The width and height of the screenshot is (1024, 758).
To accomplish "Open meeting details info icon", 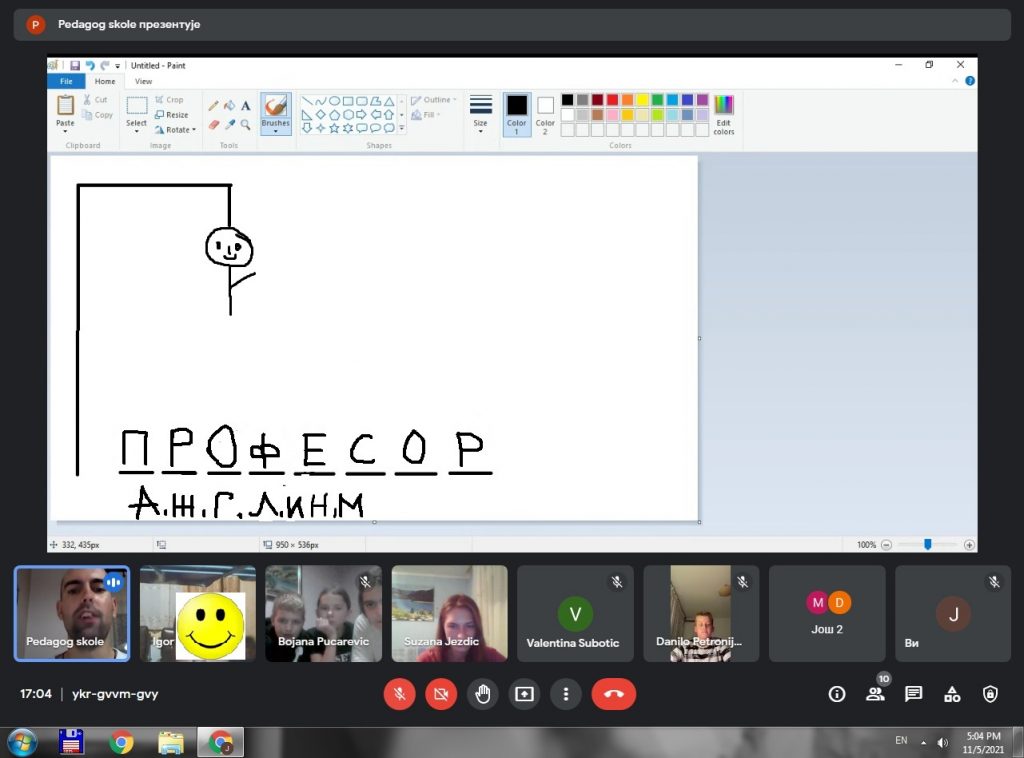I will [837, 694].
